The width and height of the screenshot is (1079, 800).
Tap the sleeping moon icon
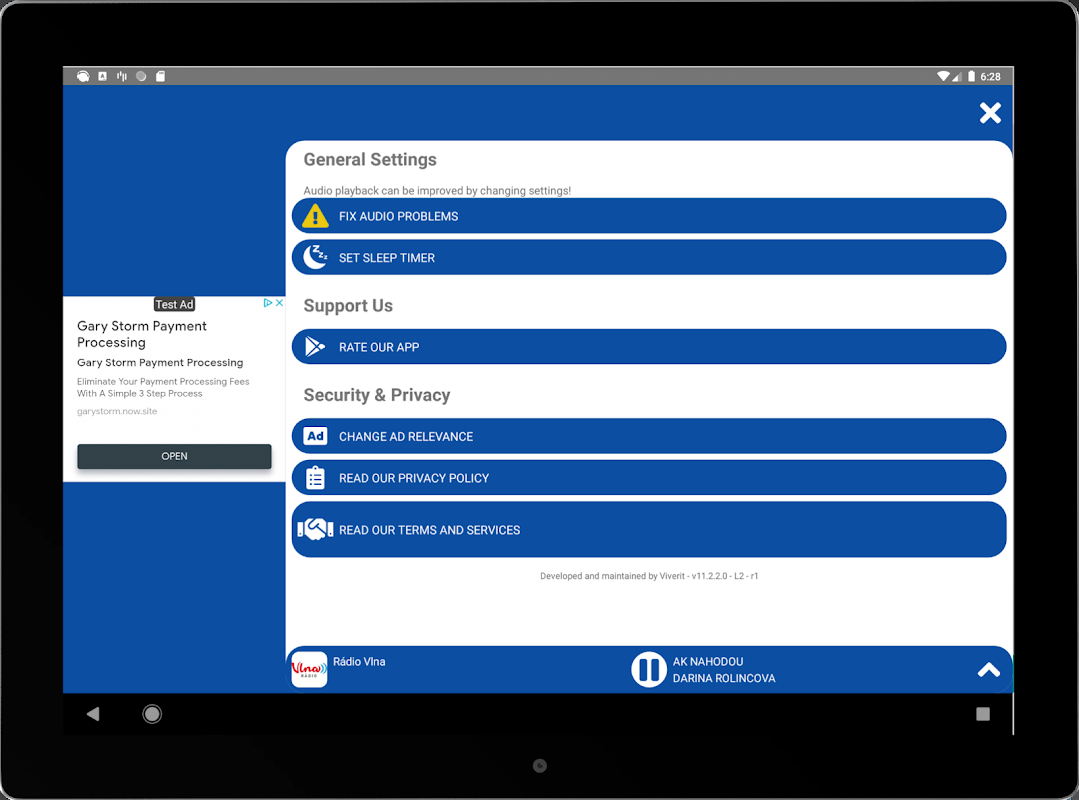[x=315, y=257]
